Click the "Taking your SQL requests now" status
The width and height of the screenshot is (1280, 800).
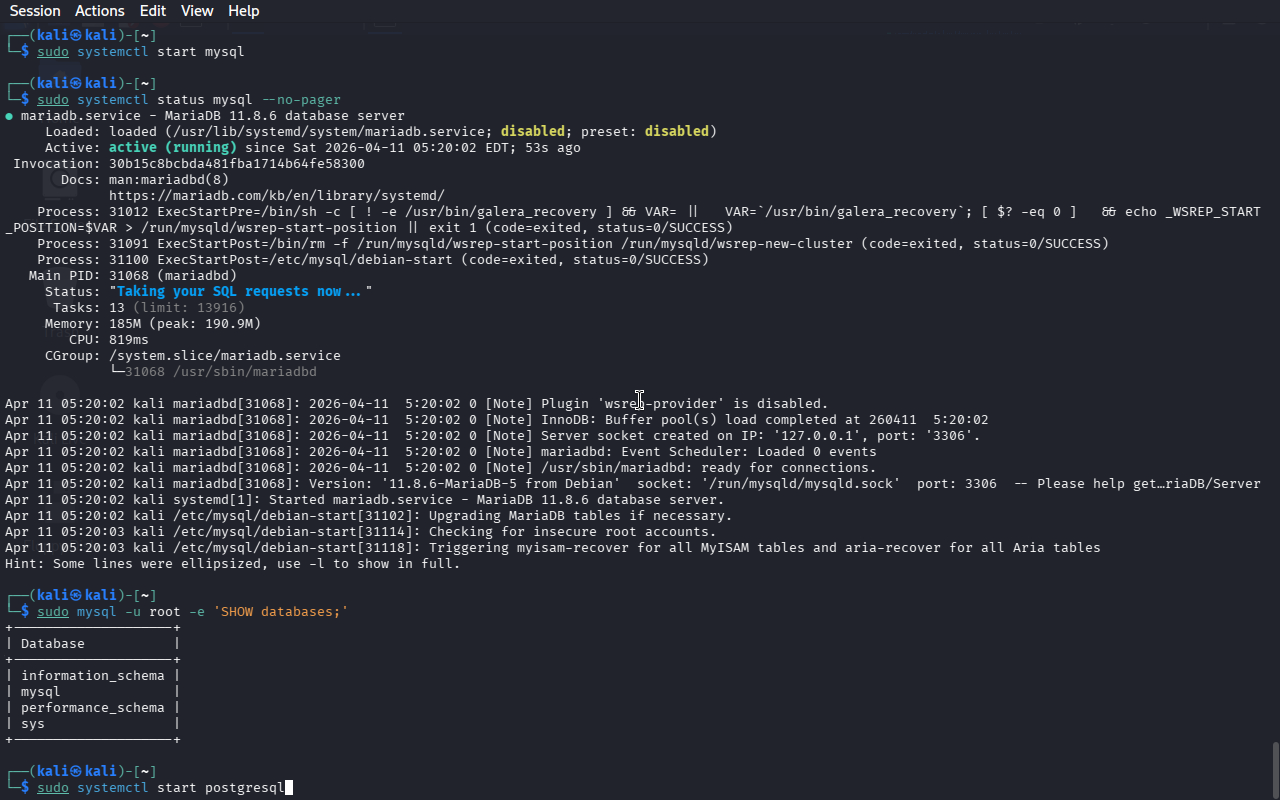[240, 292]
